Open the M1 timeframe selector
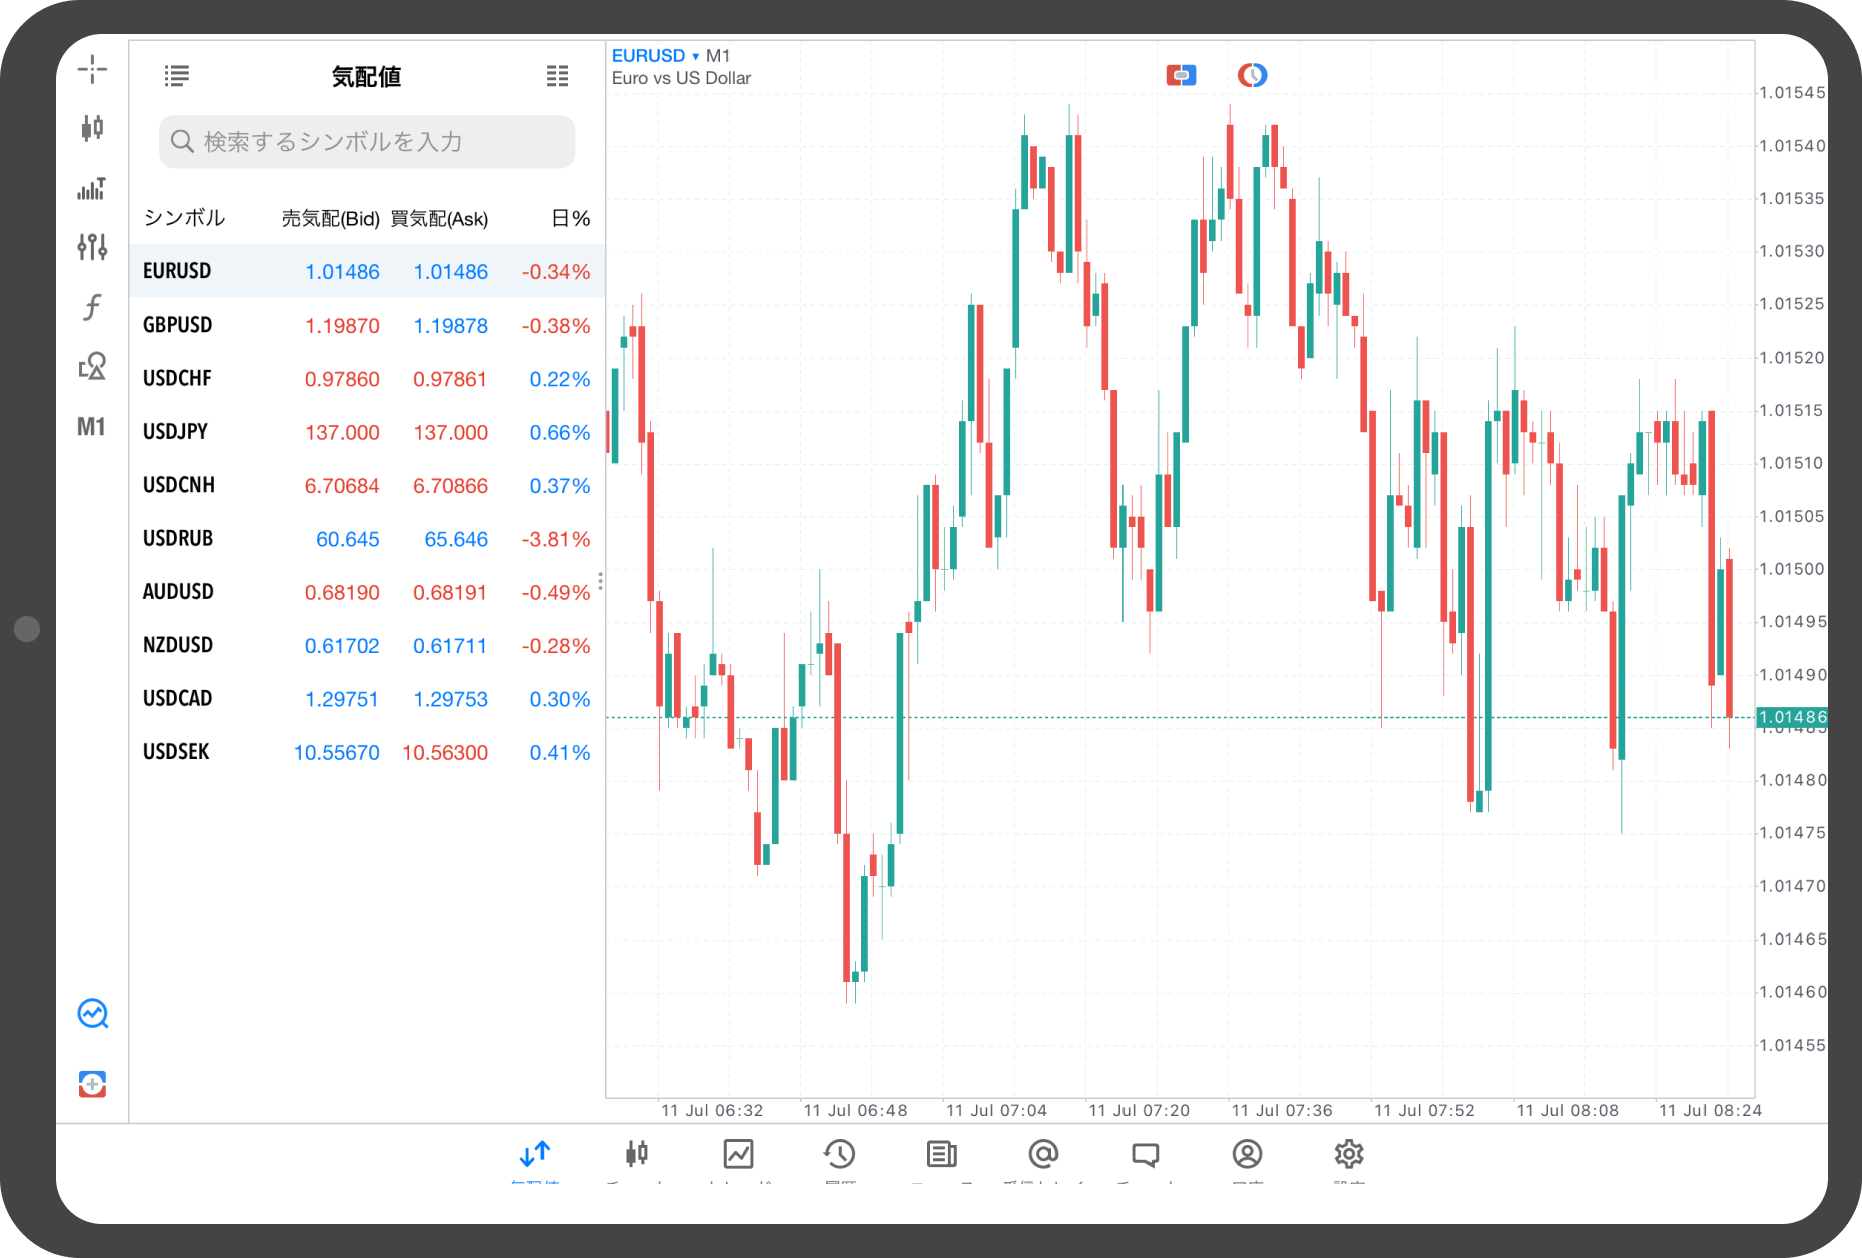This screenshot has width=1862, height=1258. click(91, 427)
